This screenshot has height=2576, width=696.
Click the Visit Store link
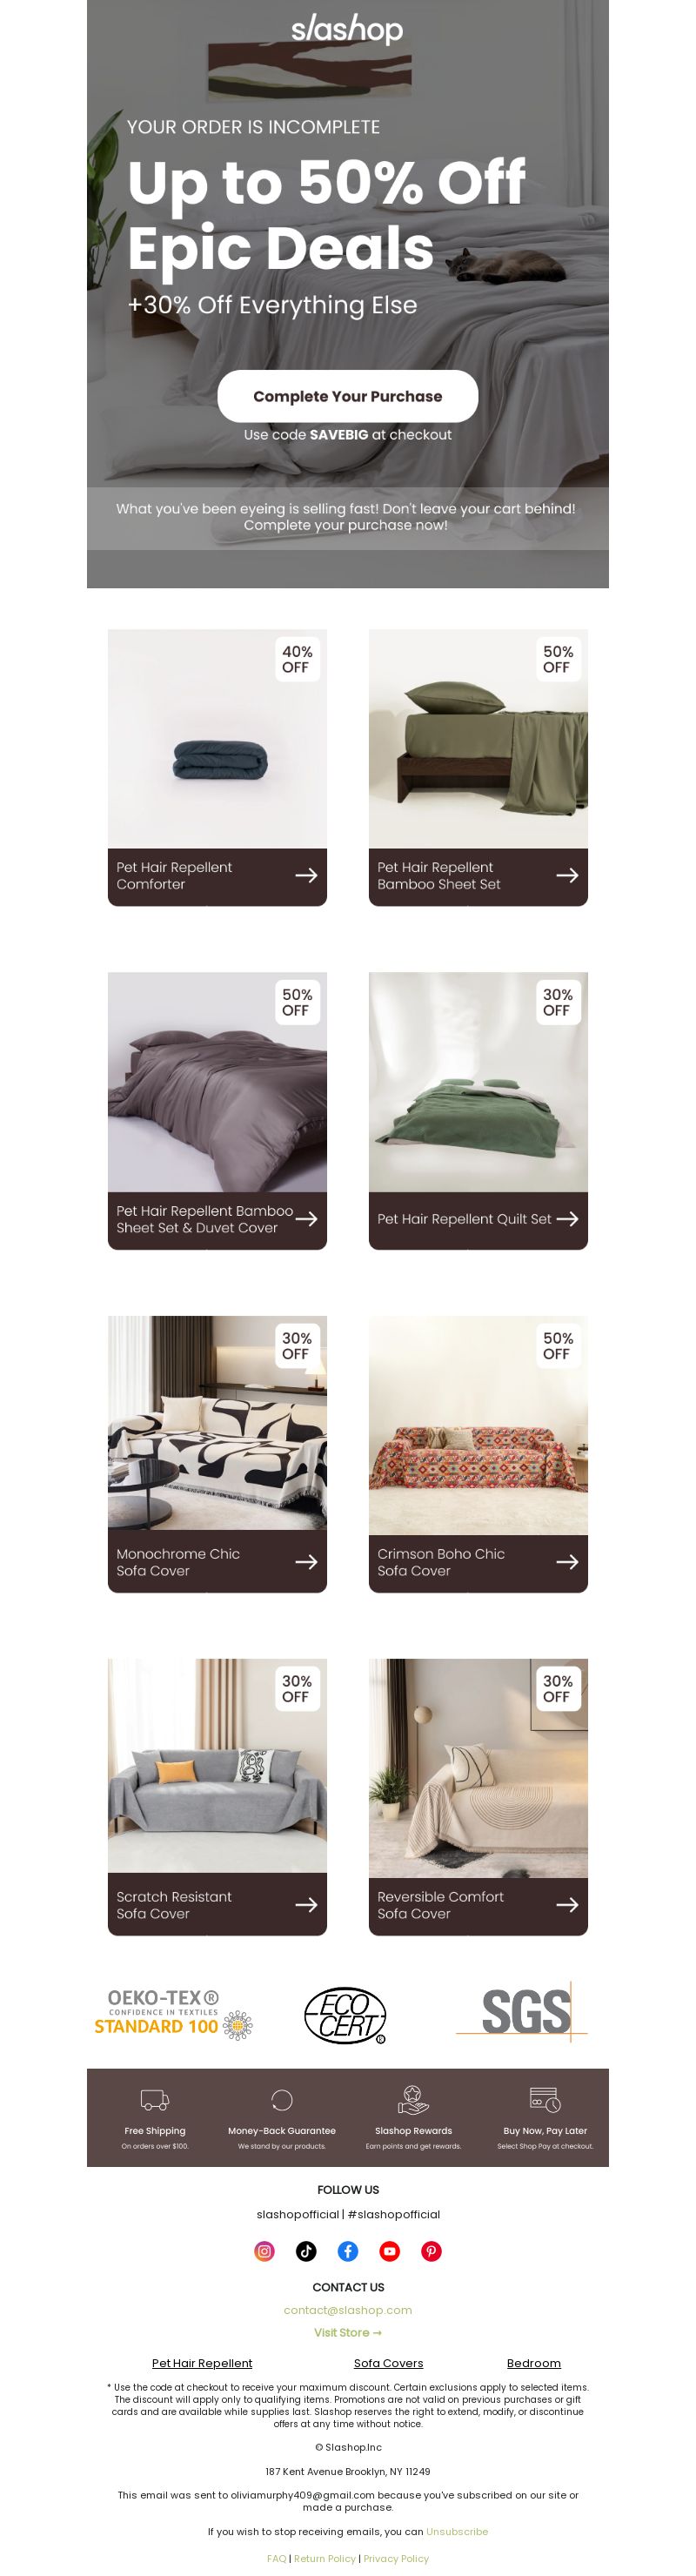coord(348,2332)
